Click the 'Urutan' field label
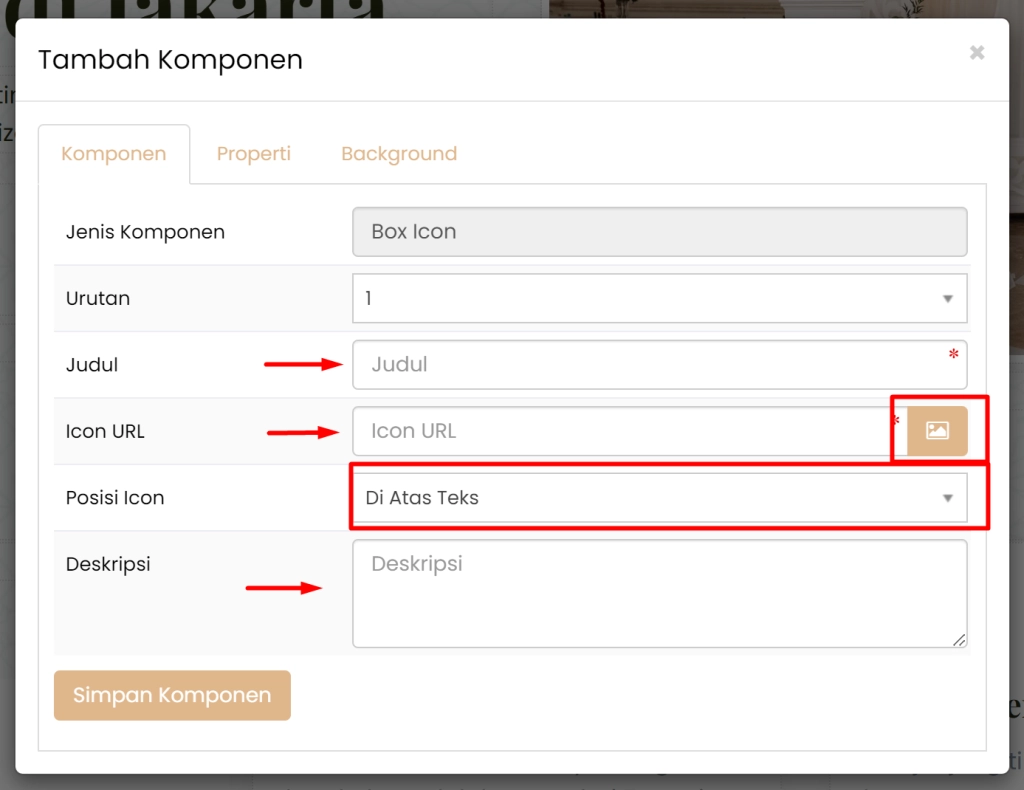 98,299
